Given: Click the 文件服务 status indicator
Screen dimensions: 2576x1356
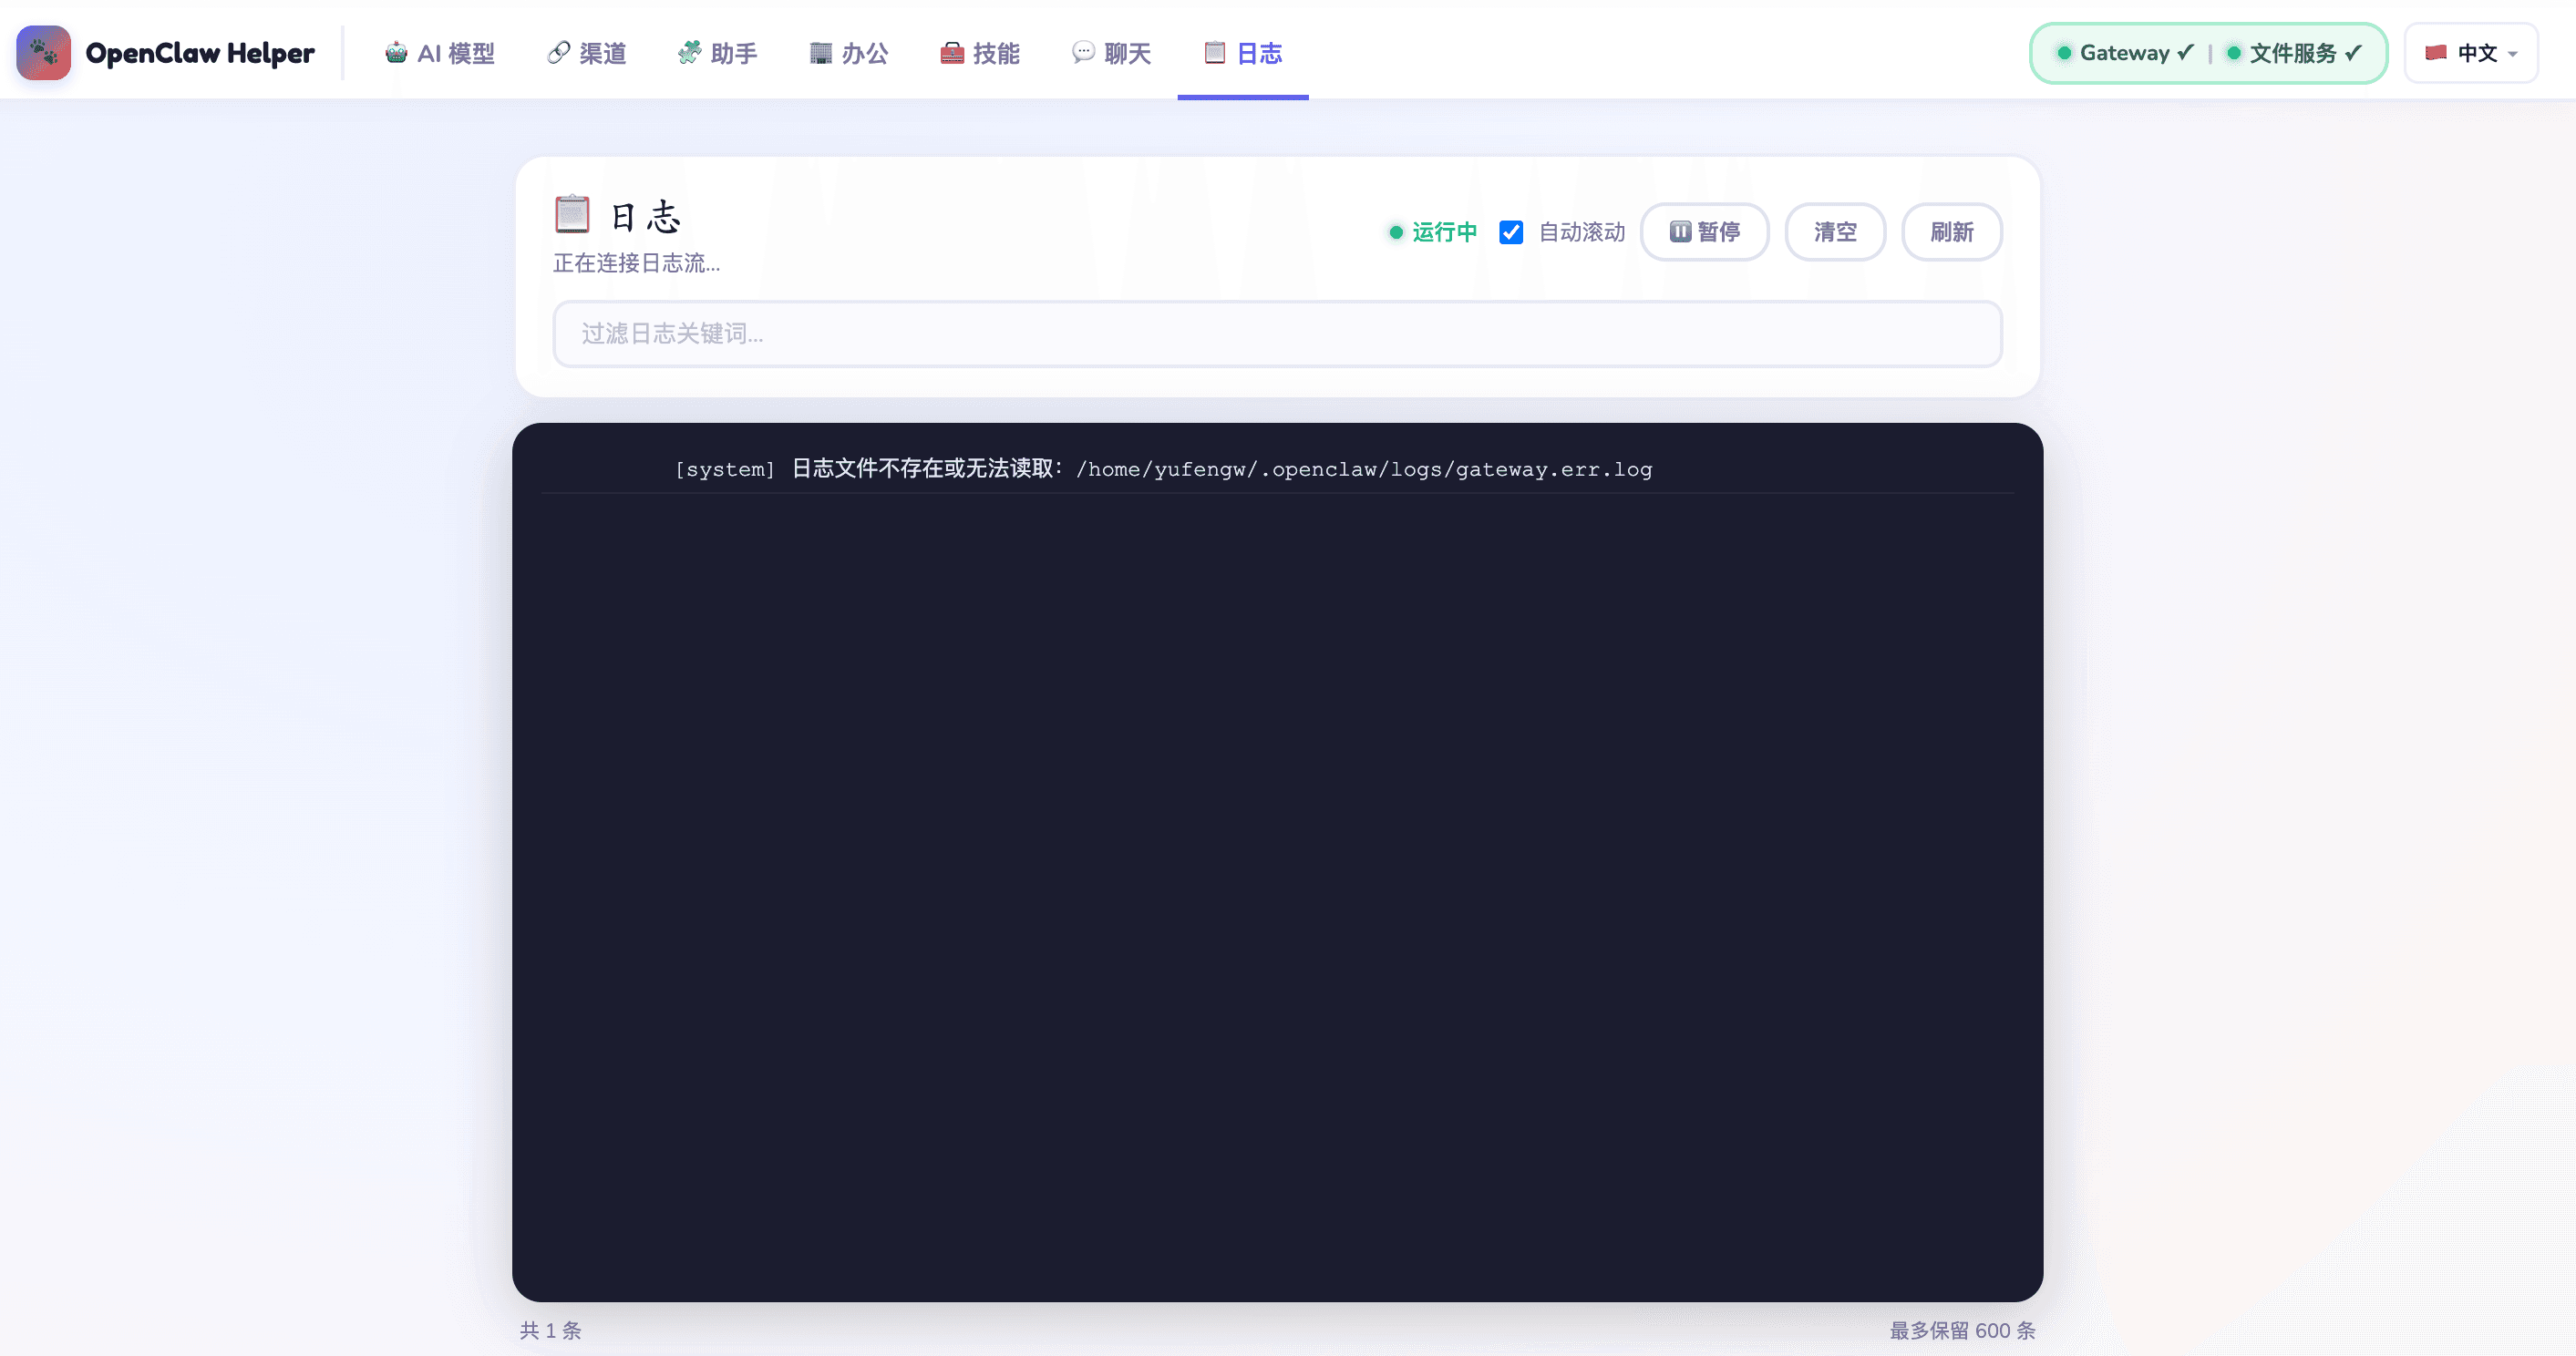Looking at the screenshot, I should coord(2293,53).
